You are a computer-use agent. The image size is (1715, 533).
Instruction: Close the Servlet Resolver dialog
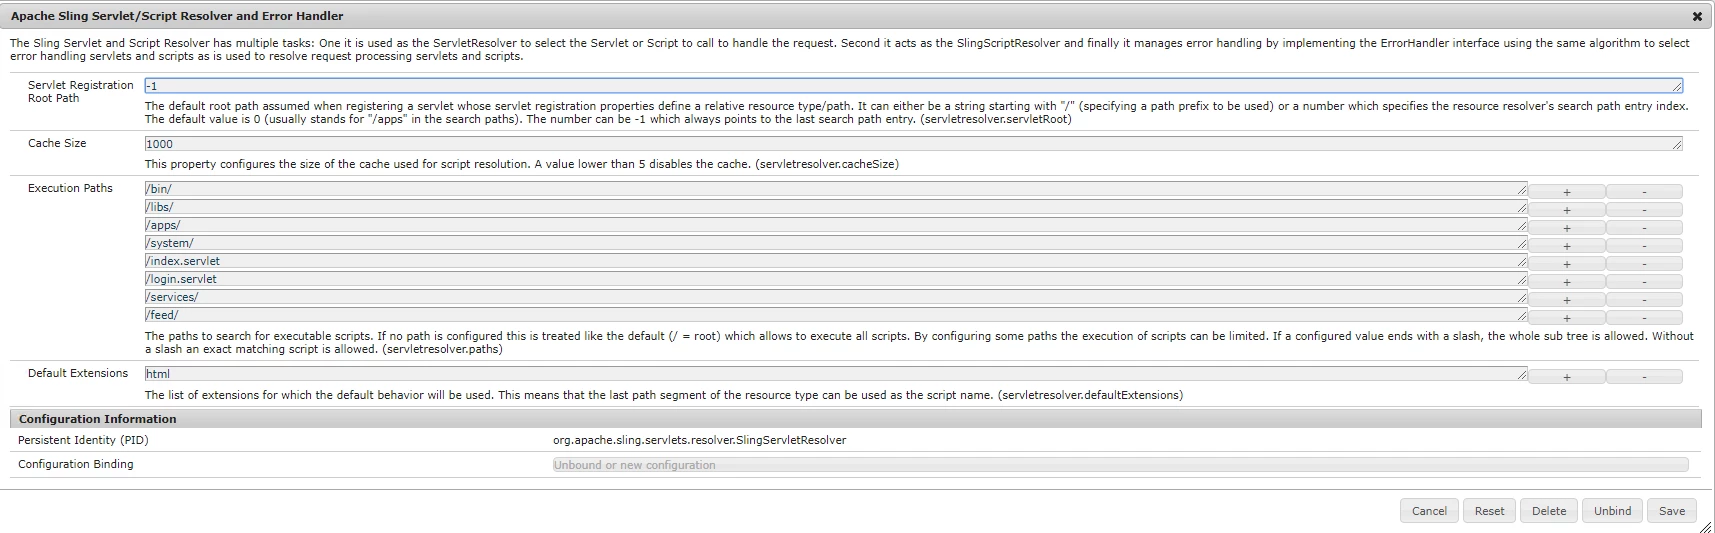[x=1697, y=16]
